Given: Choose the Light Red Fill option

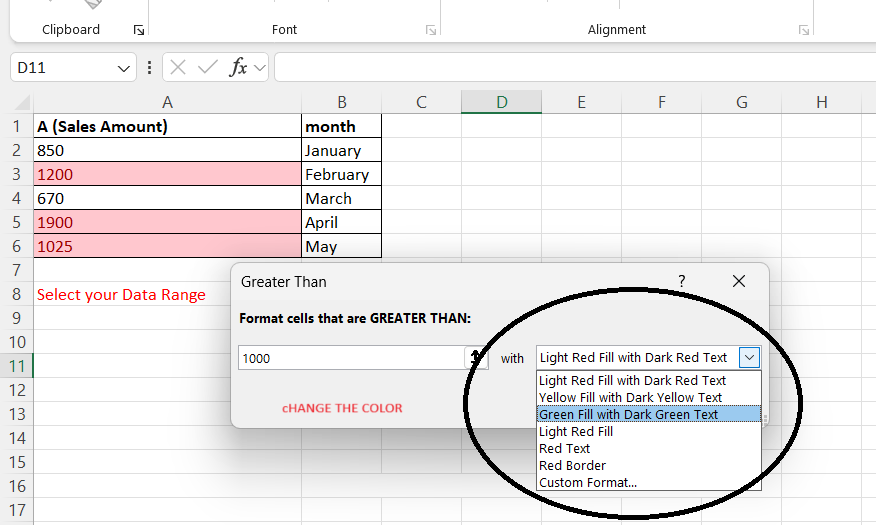Looking at the screenshot, I should point(649,431).
